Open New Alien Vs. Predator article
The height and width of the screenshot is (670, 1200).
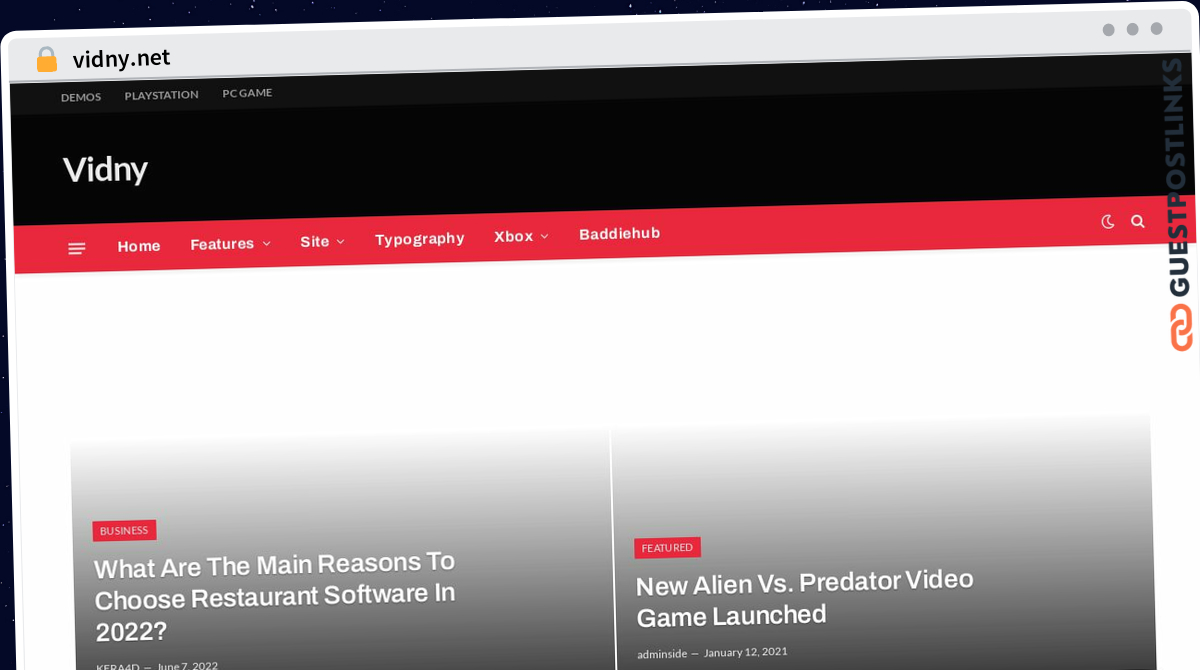point(805,598)
